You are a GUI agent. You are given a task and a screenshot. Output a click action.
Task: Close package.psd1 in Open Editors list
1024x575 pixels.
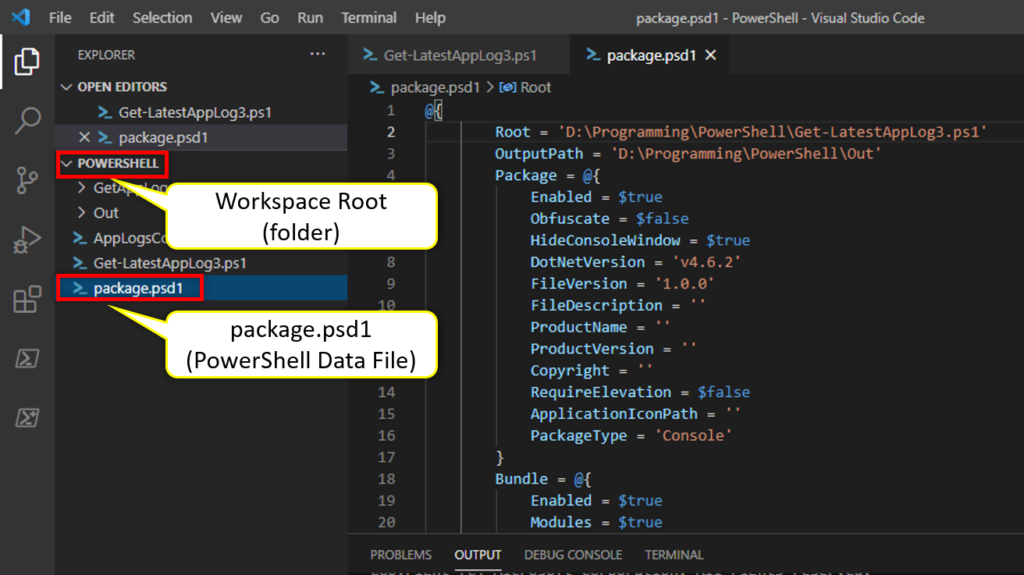[84, 137]
